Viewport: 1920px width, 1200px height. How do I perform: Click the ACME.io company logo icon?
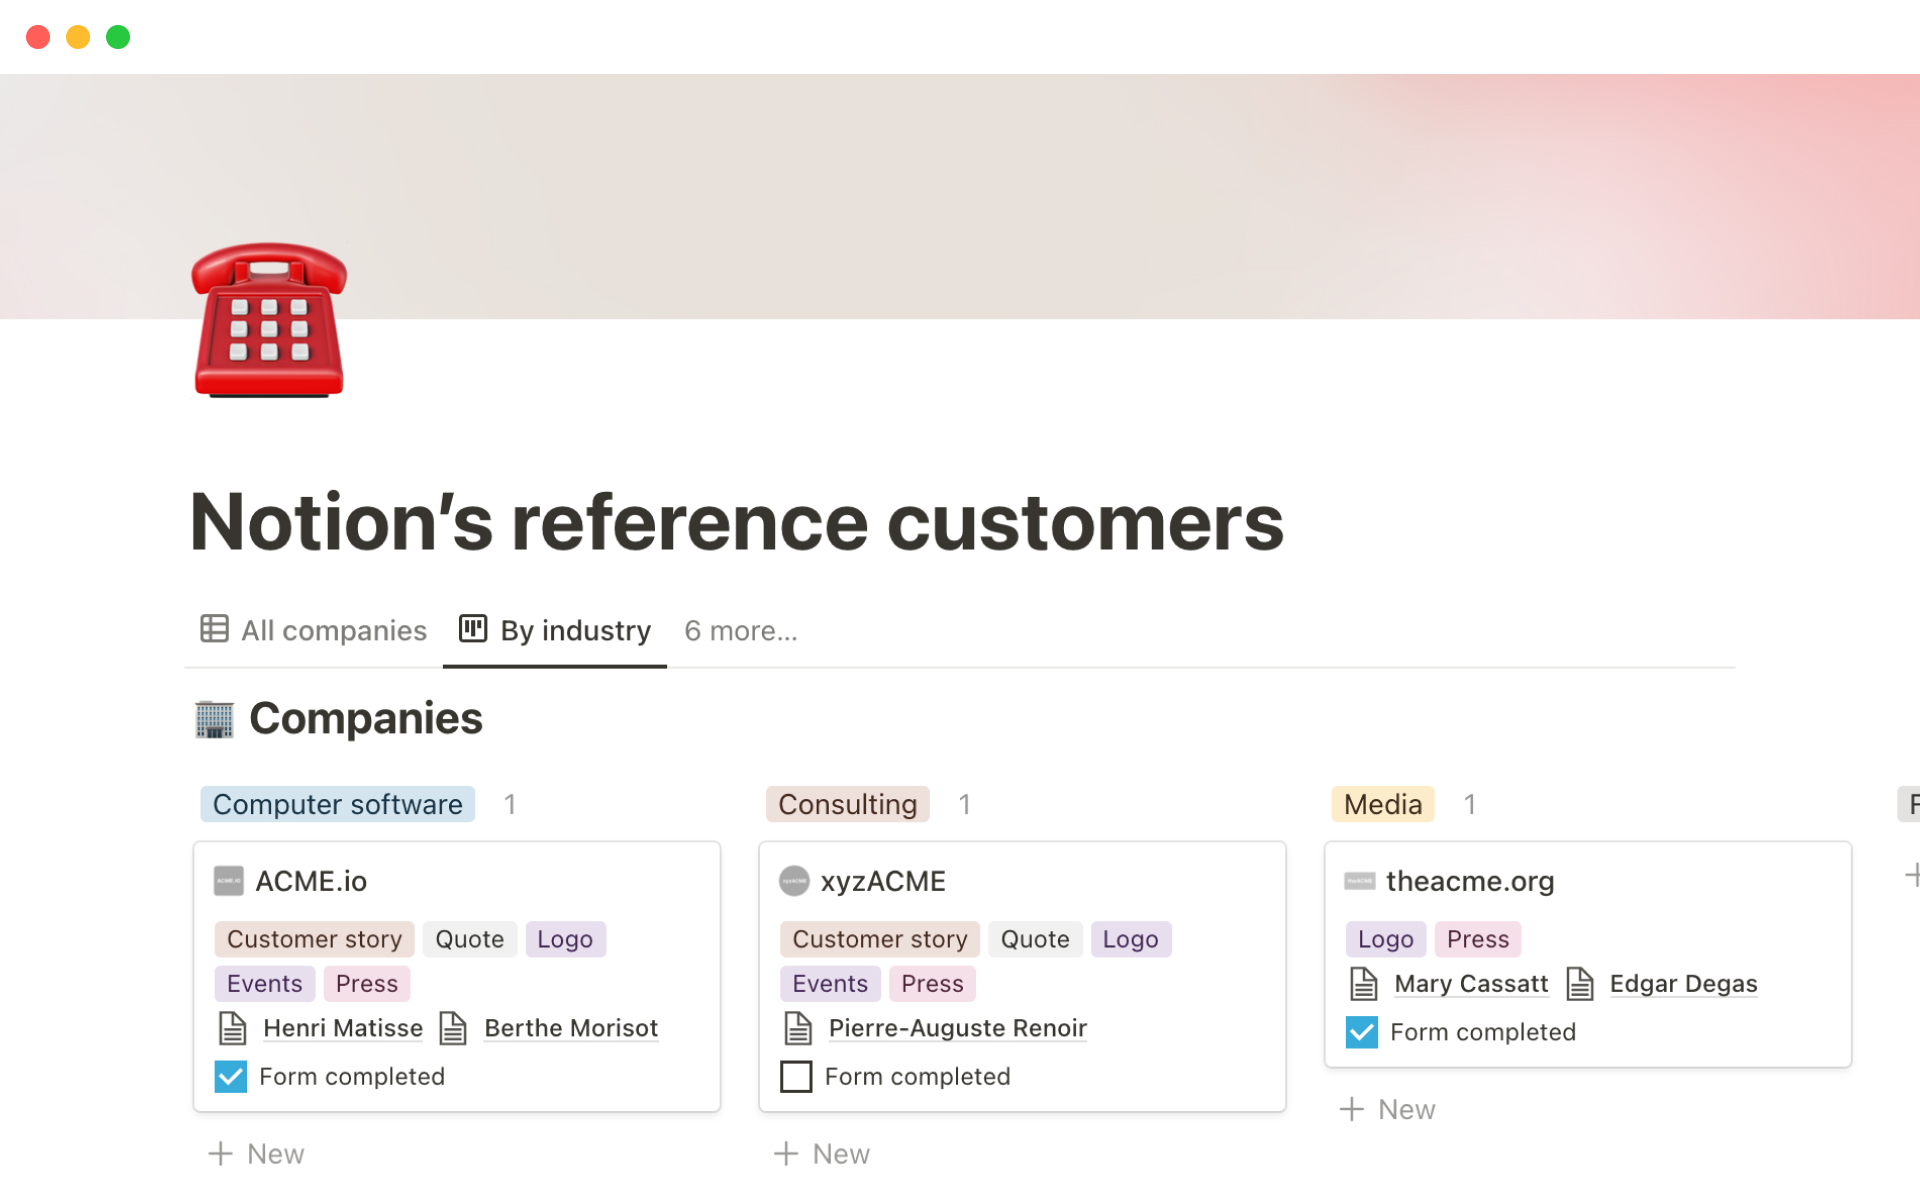(x=229, y=881)
